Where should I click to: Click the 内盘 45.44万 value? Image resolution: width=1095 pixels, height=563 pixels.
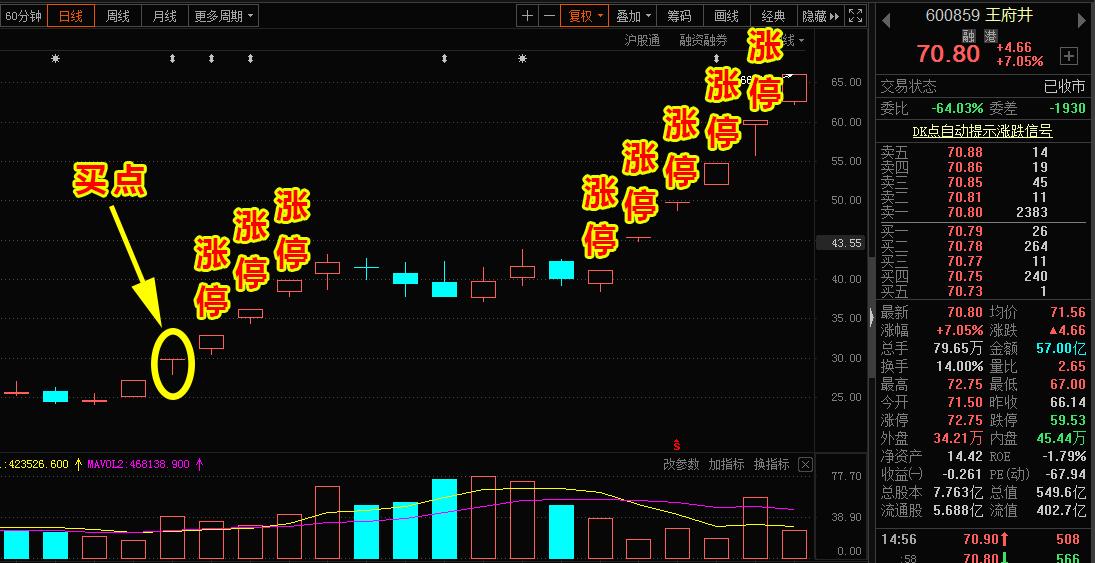click(x=1061, y=439)
